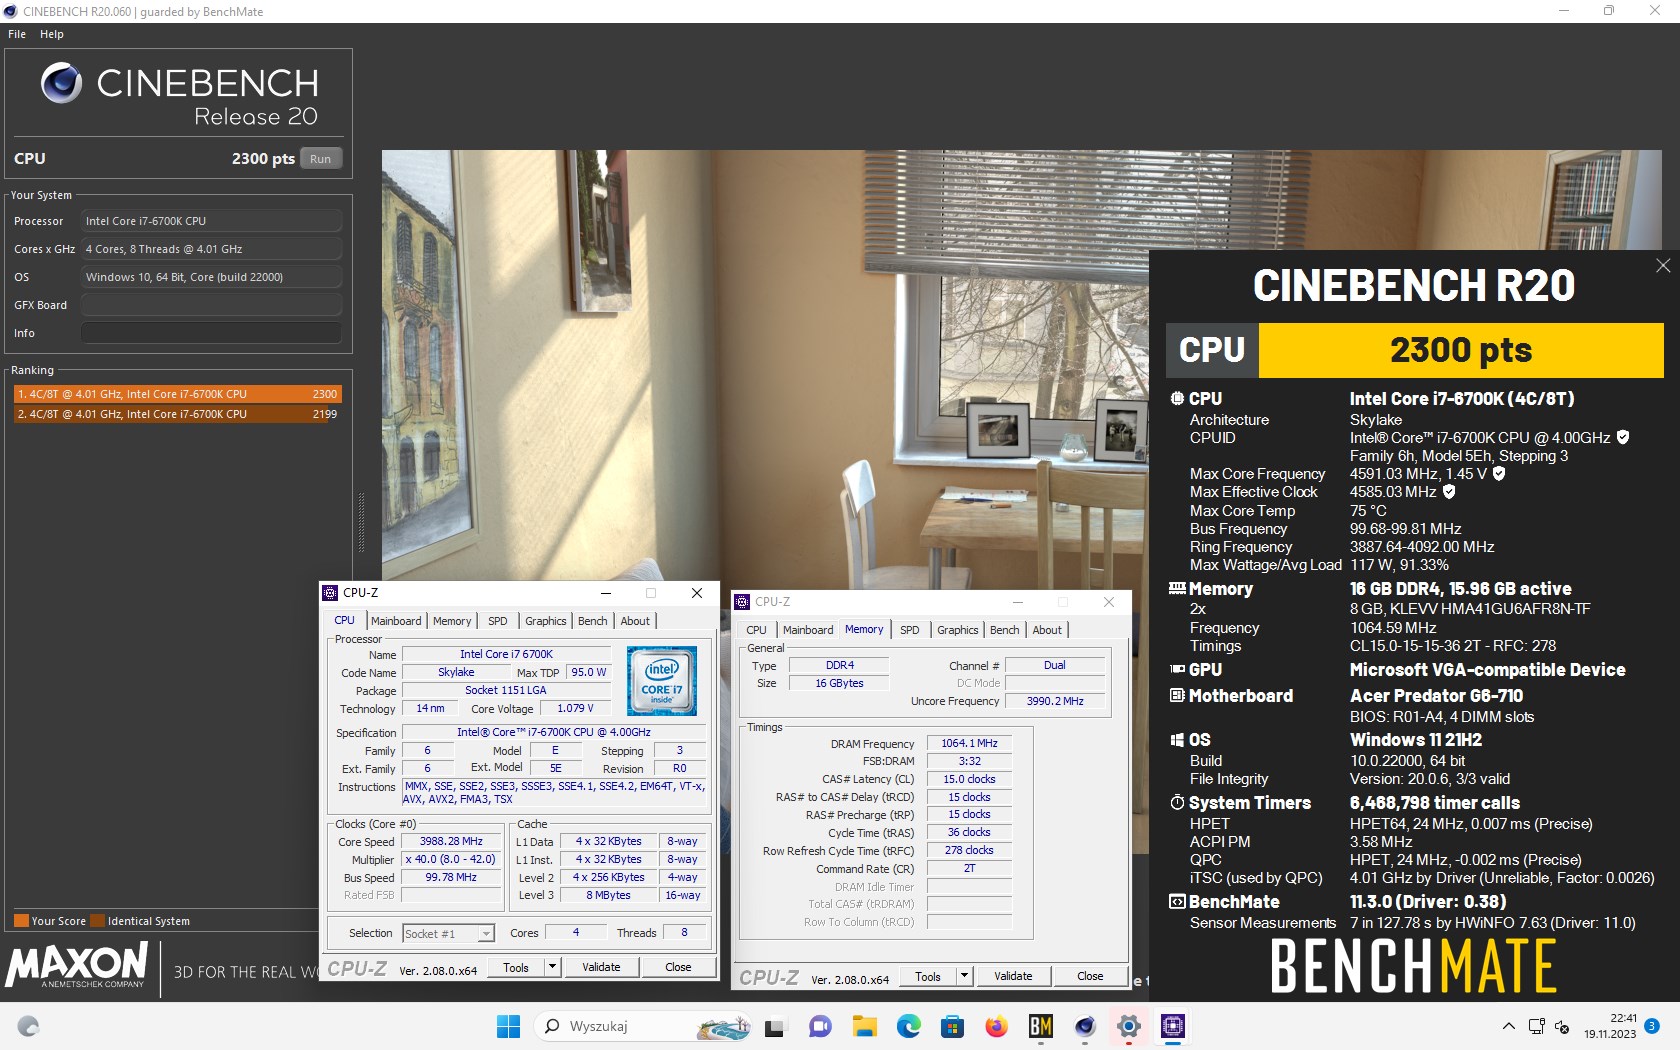Click Close button in the rear CPU-Z Memory window
This screenshot has width=1680, height=1050.
(x=1090, y=976)
